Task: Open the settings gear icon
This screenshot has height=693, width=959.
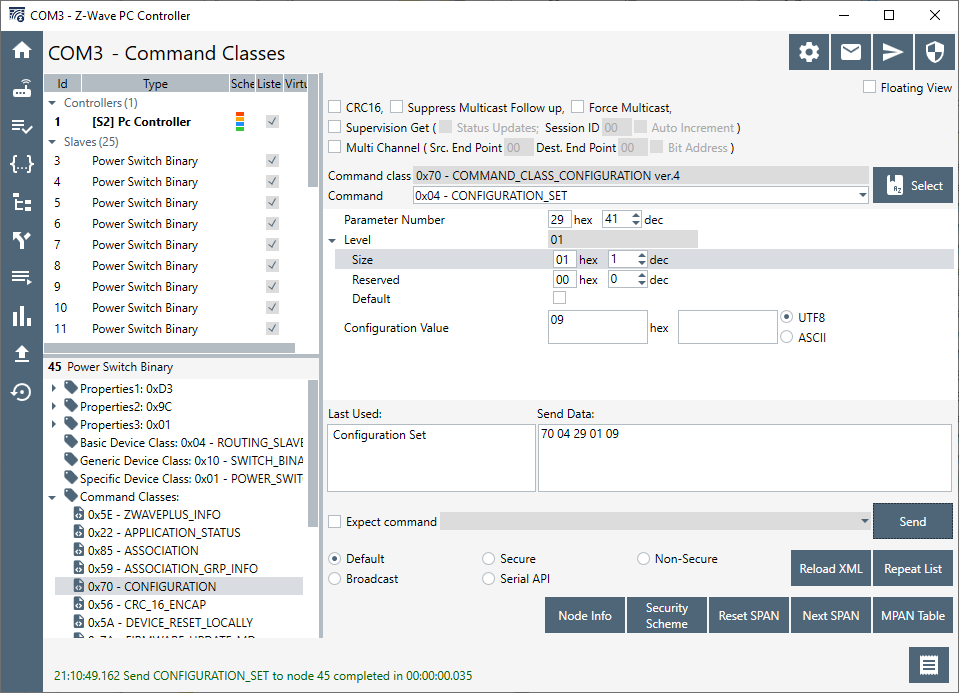Action: [809, 53]
